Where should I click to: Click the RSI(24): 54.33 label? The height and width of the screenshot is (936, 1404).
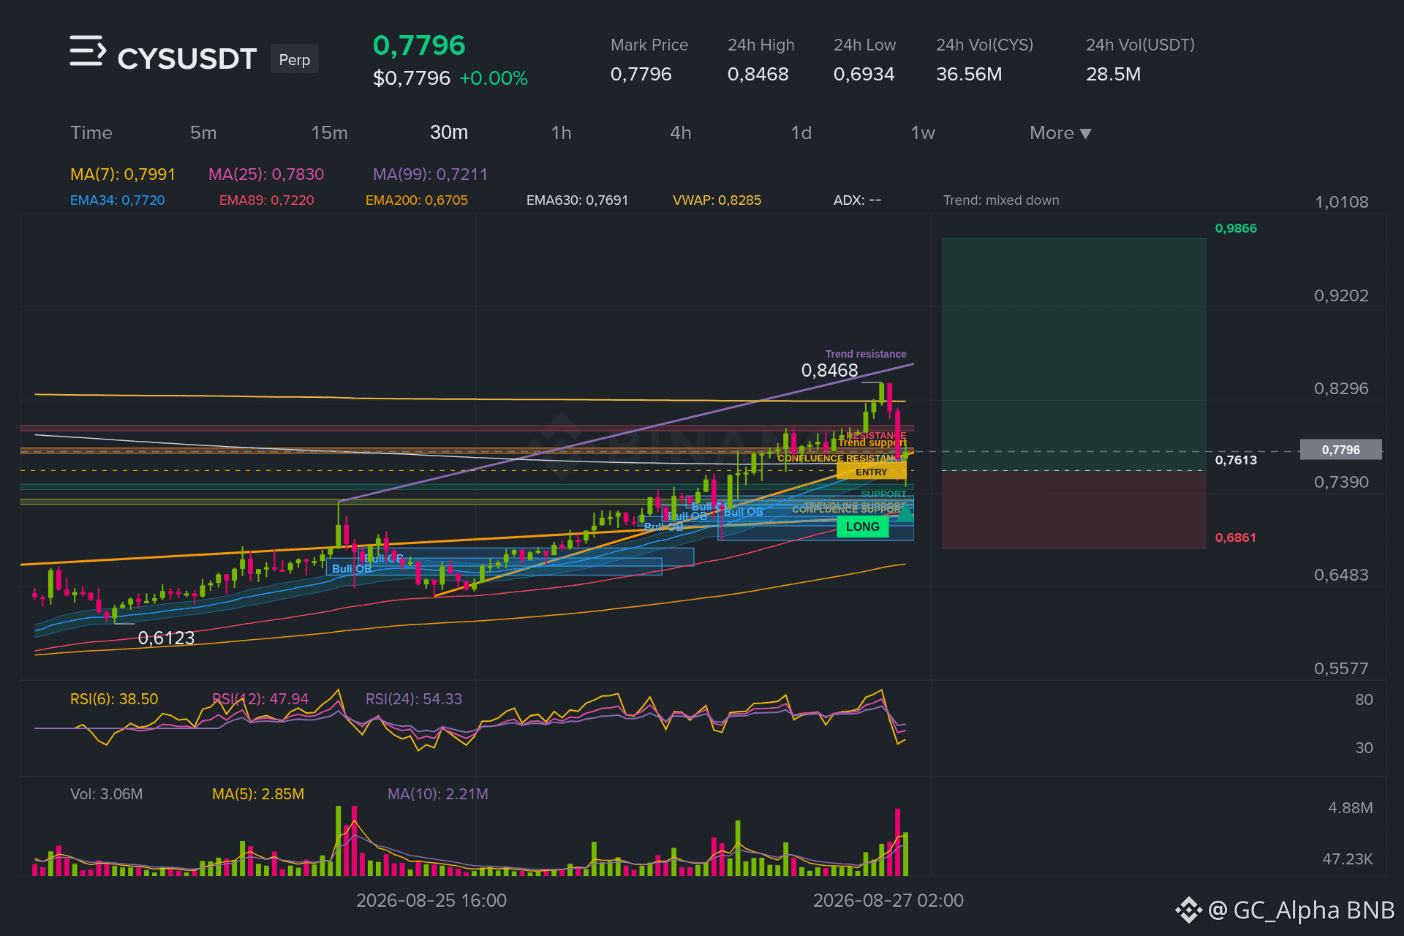[x=414, y=699]
